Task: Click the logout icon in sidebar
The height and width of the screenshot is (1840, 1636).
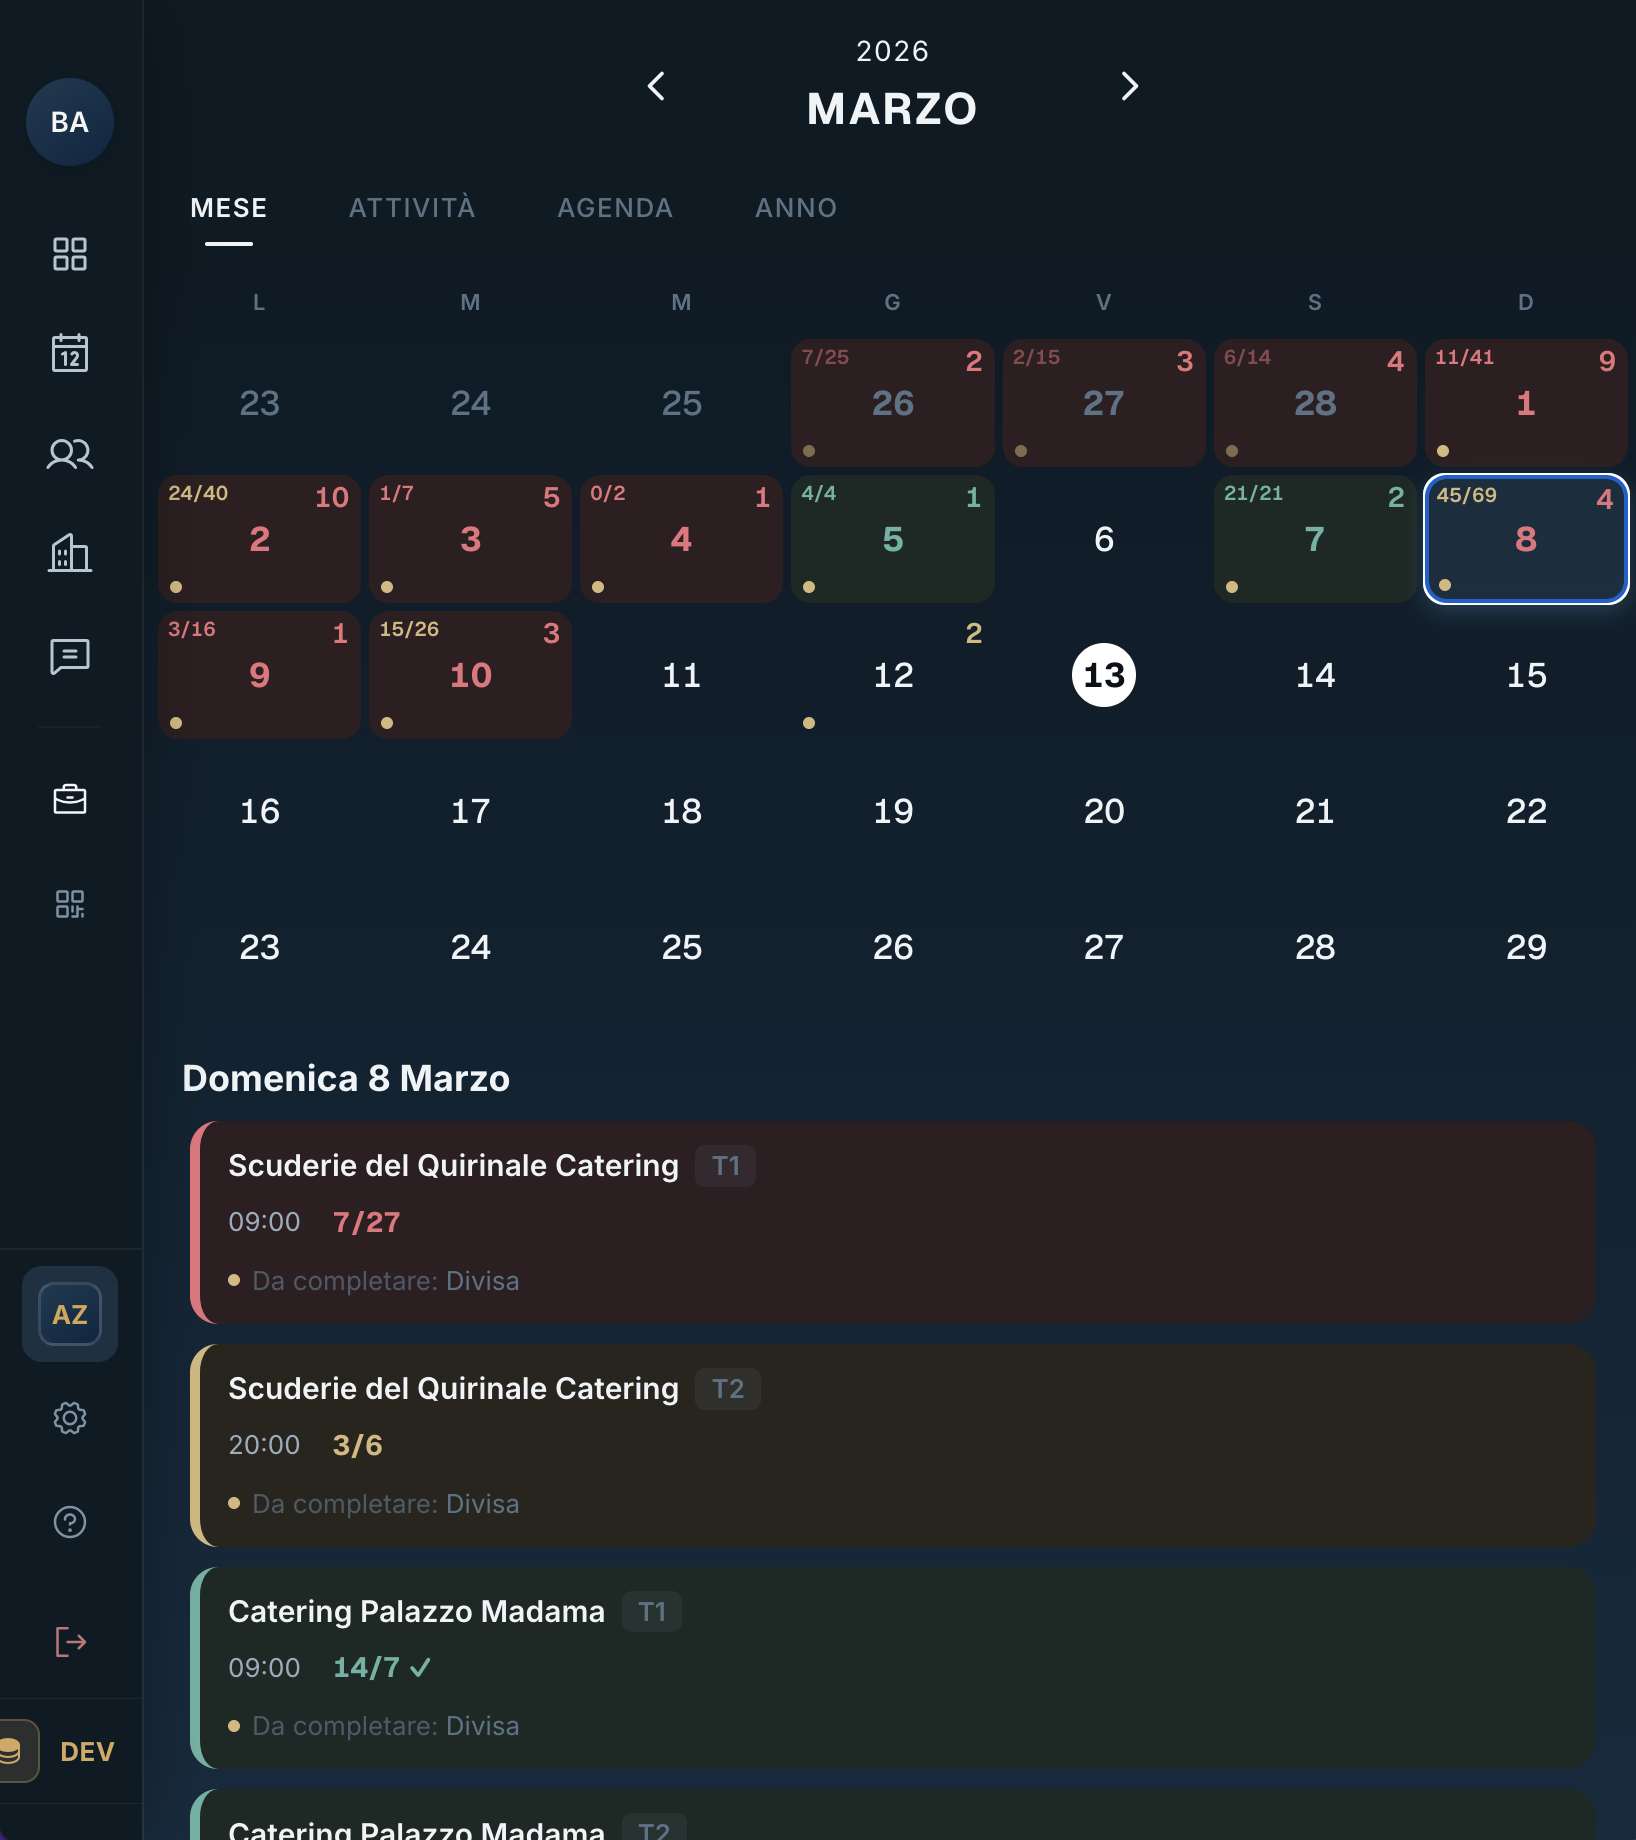Action: [x=69, y=1641]
